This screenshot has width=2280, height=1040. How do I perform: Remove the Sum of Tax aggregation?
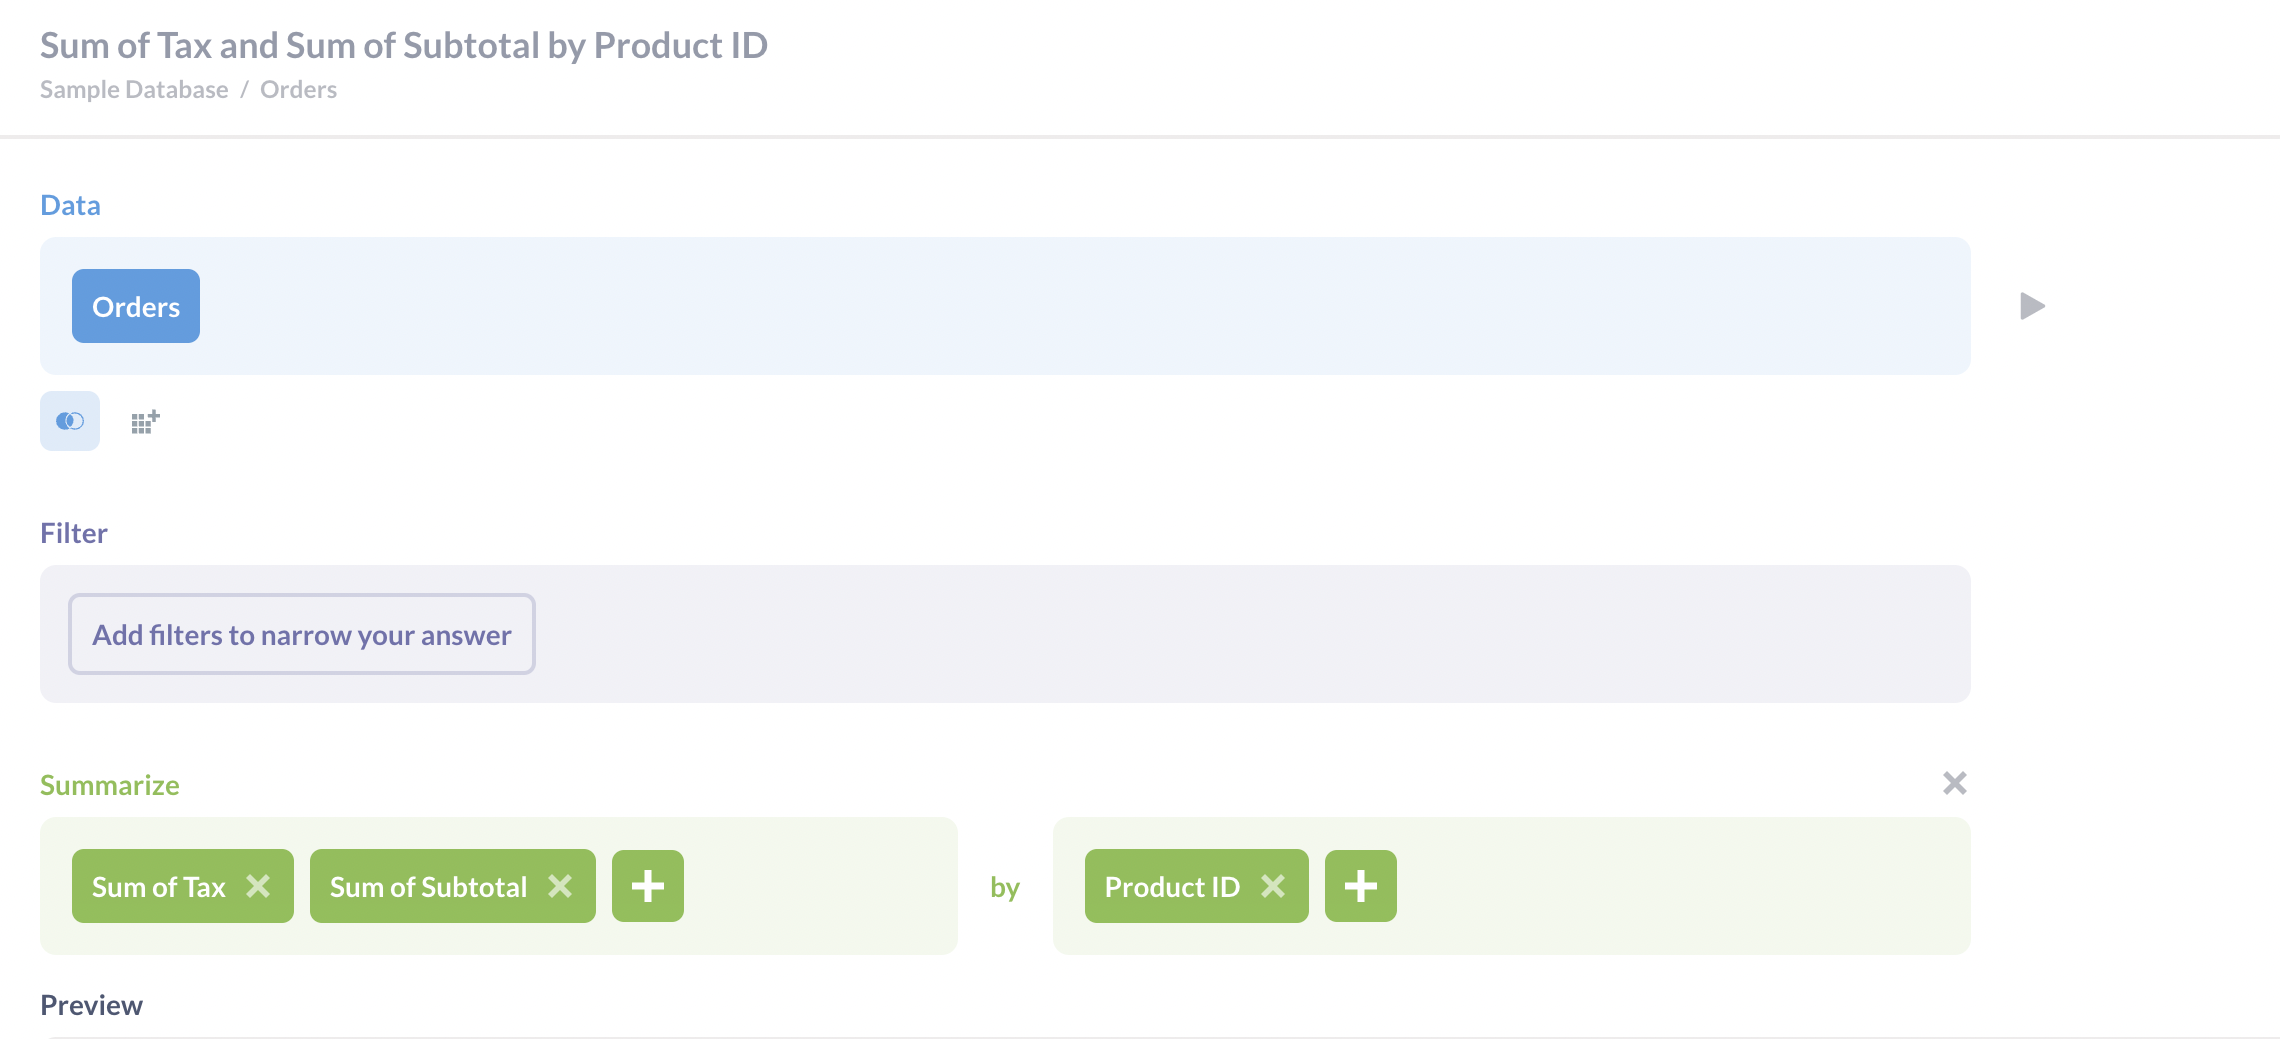pos(259,885)
